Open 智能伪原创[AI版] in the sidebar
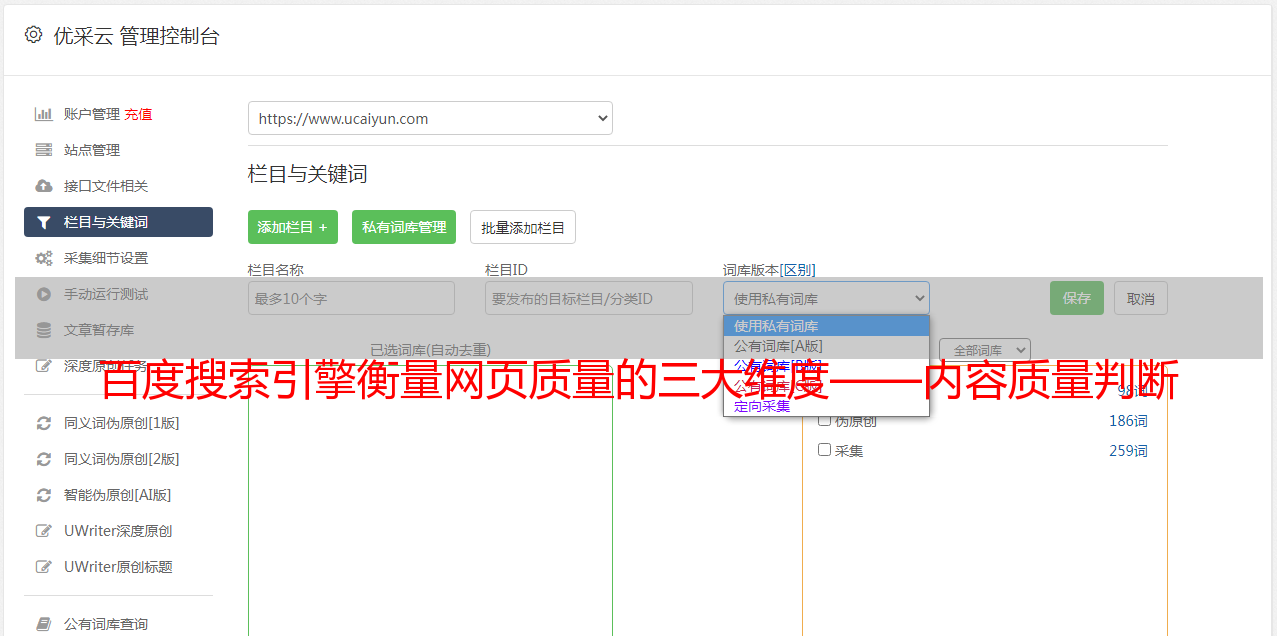Screen dimensions: 1277x636 118,495
